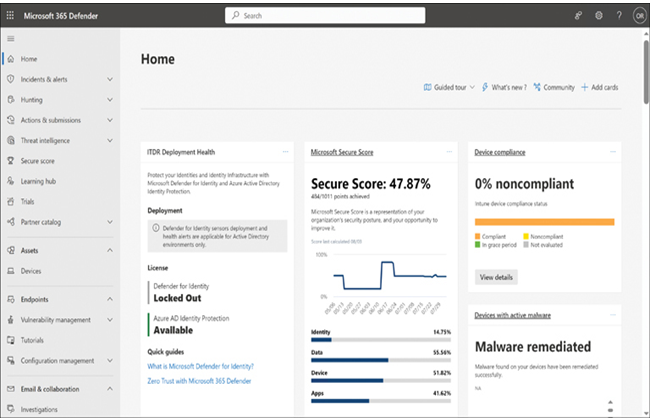Click What's new? link
This screenshot has width=652, height=420.
(504, 87)
